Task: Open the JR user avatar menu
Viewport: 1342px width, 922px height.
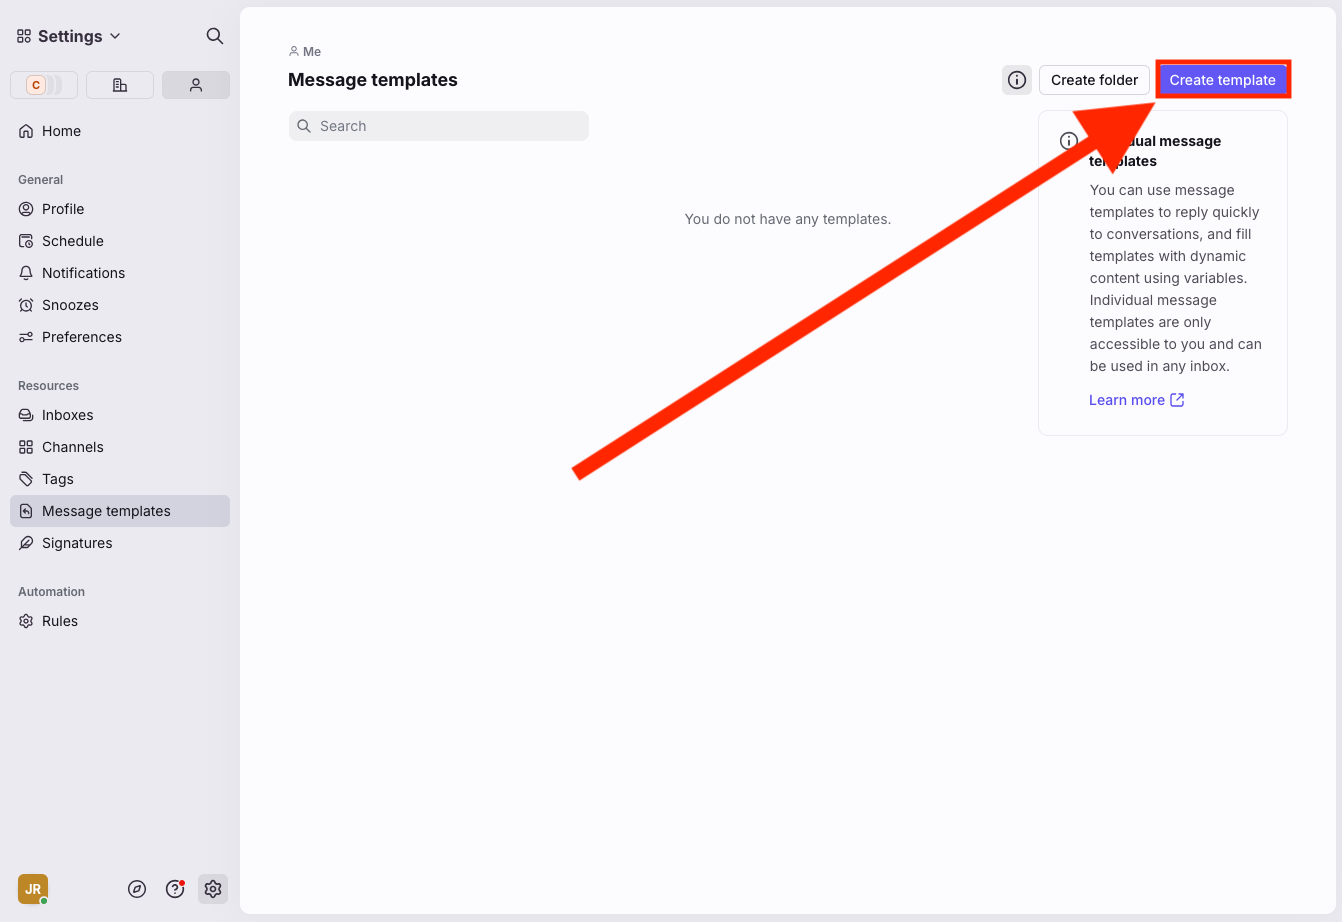Action: tap(33, 889)
